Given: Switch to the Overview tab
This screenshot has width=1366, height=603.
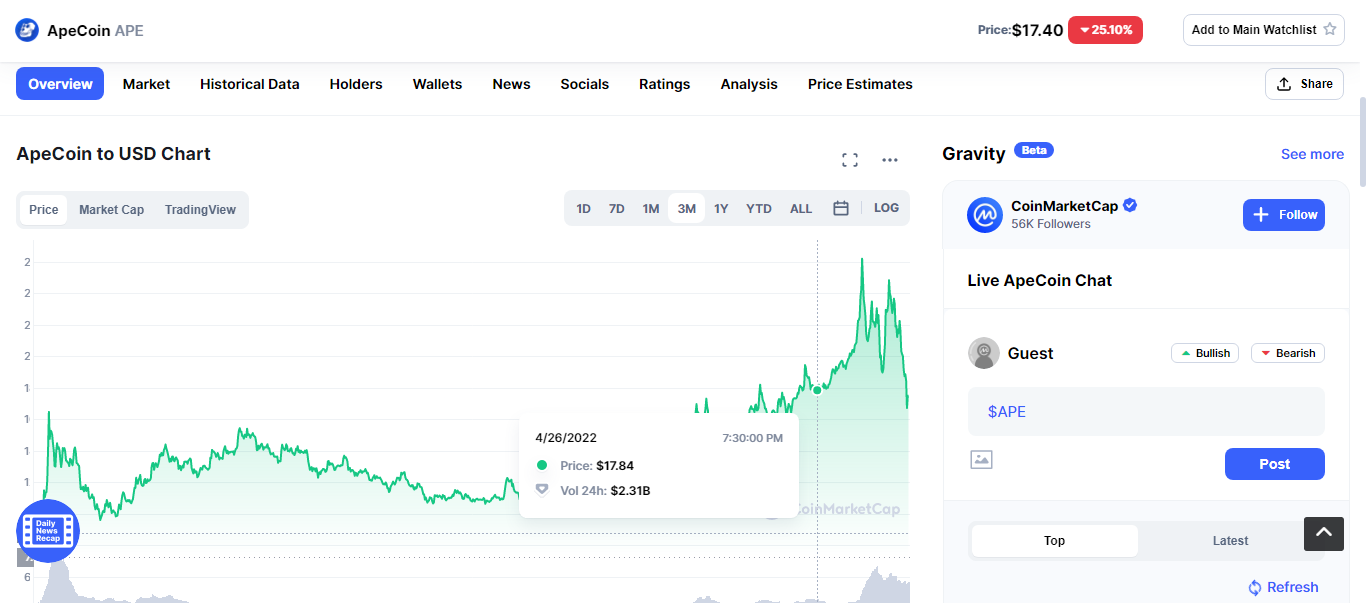Looking at the screenshot, I should 60,84.
